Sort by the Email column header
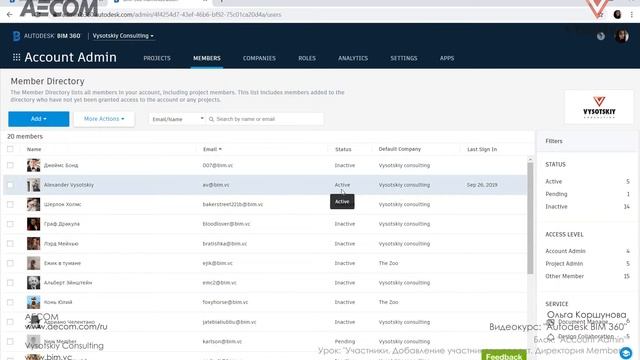 pyautogui.click(x=212, y=149)
